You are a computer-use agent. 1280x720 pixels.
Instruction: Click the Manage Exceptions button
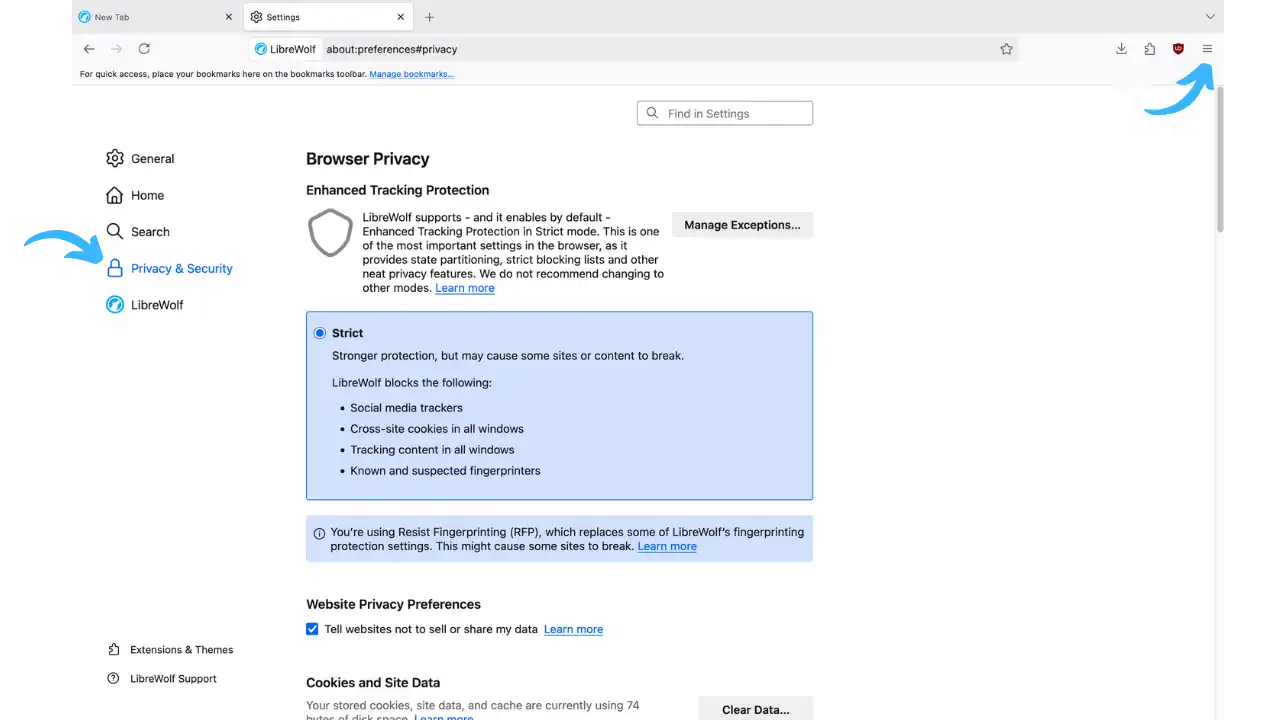point(742,225)
